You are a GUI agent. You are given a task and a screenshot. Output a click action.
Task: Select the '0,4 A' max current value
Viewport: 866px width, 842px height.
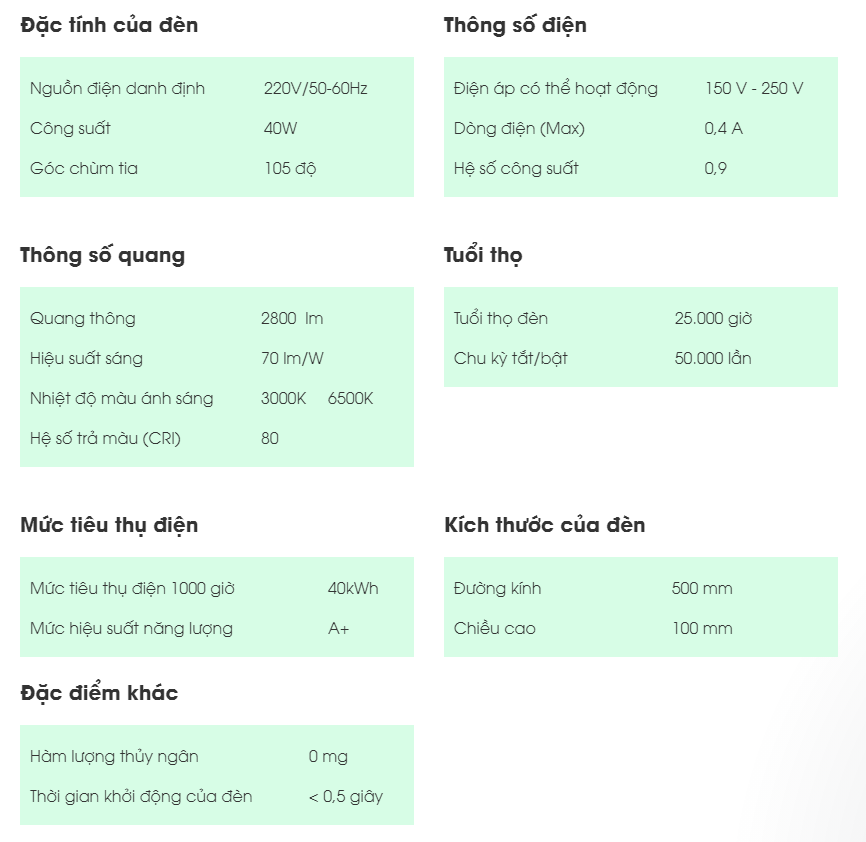(x=724, y=128)
